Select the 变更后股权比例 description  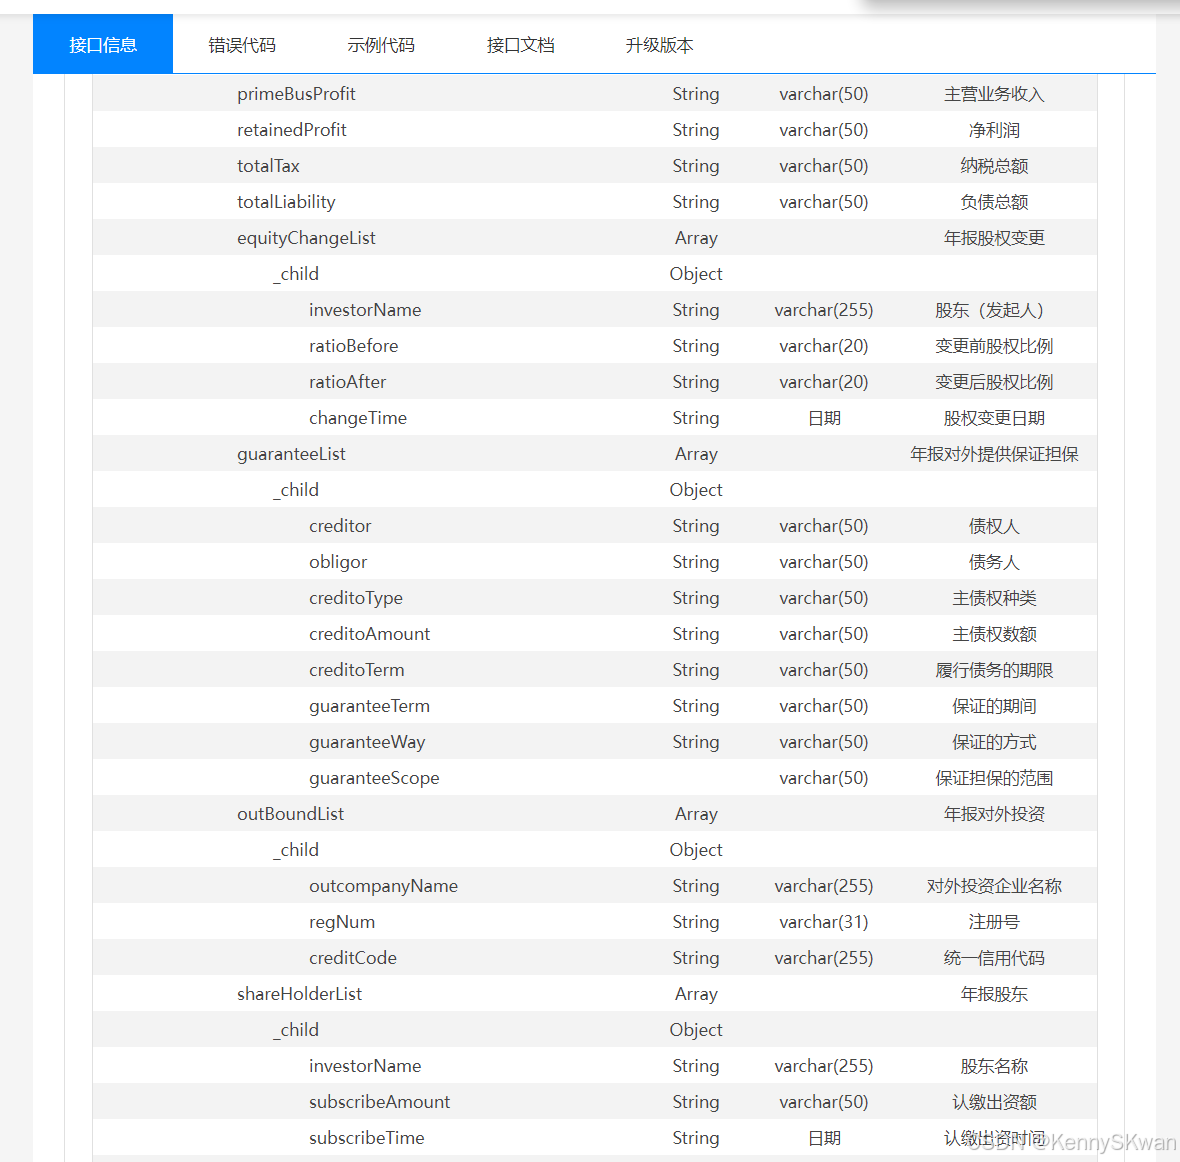(x=993, y=382)
